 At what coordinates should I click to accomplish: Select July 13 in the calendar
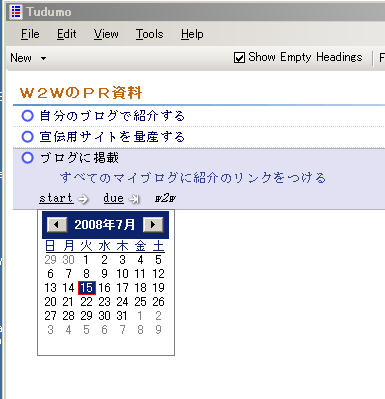point(50,288)
